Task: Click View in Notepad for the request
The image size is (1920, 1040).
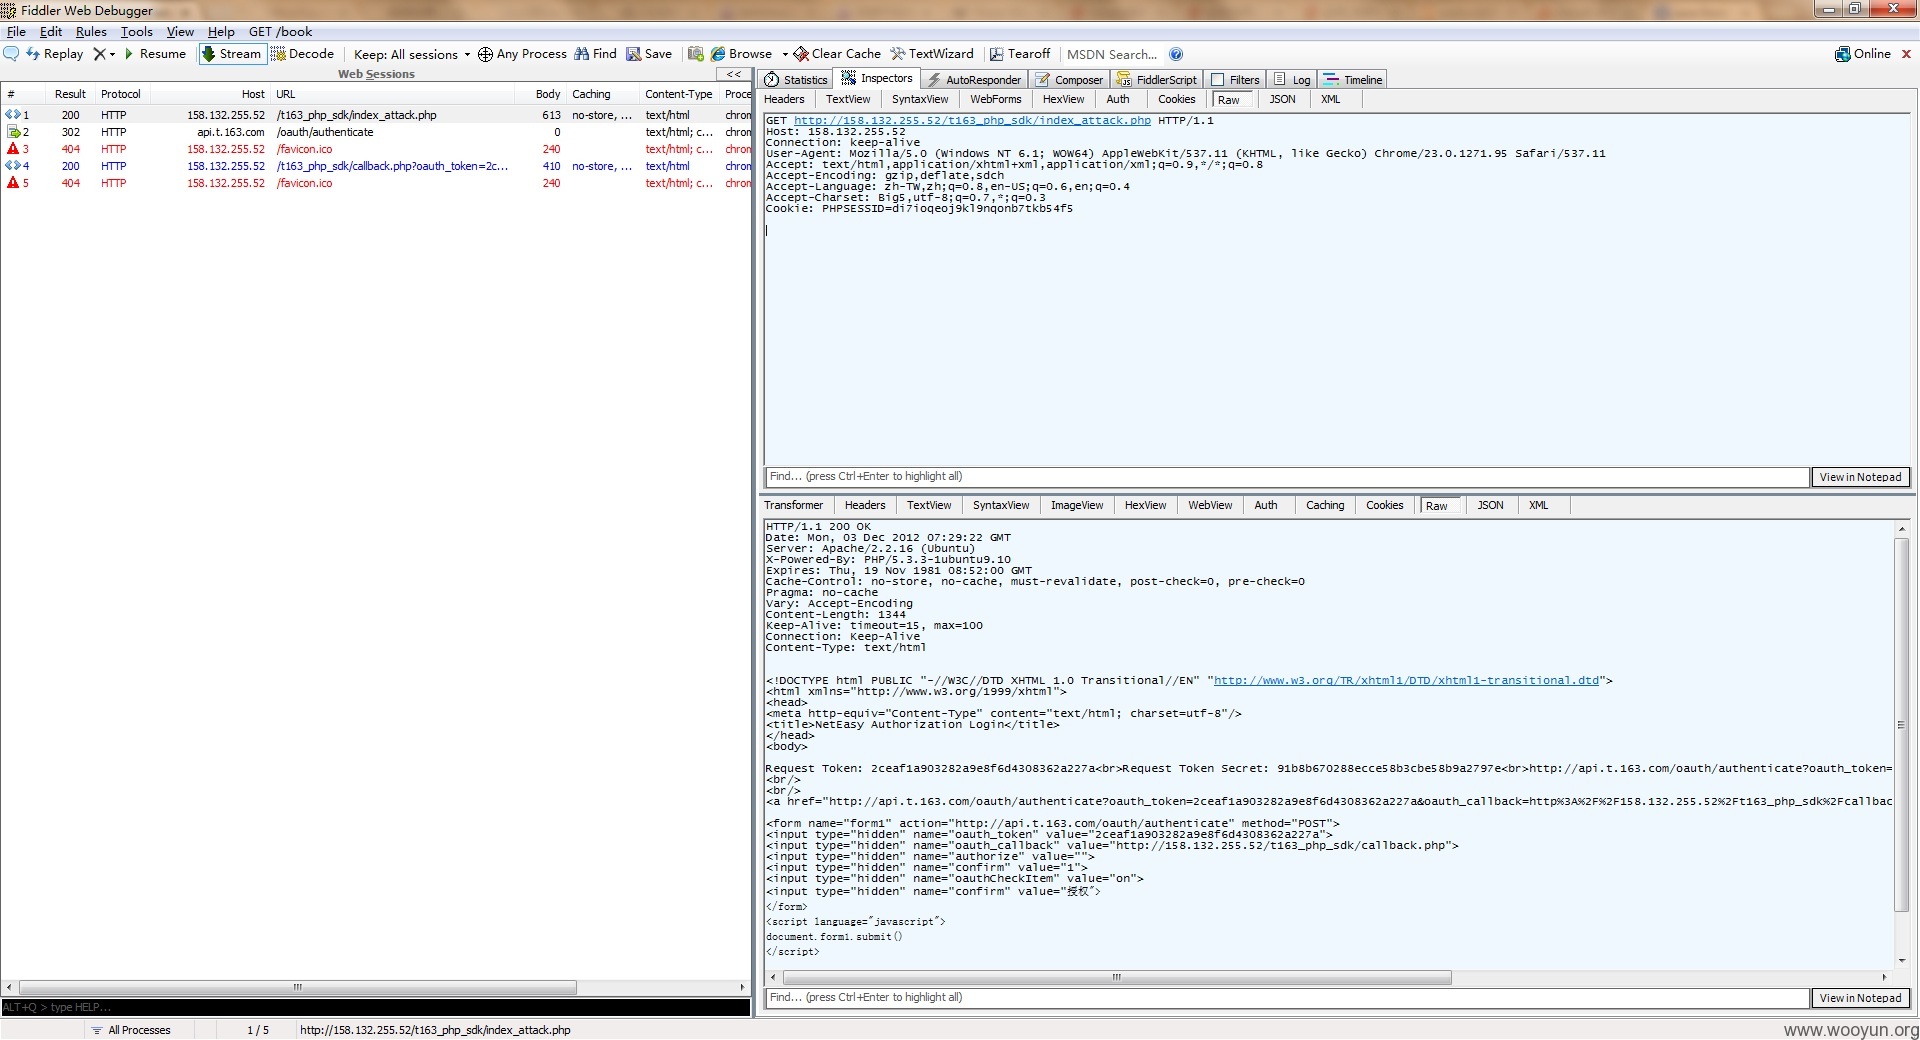Action: pos(1860,477)
